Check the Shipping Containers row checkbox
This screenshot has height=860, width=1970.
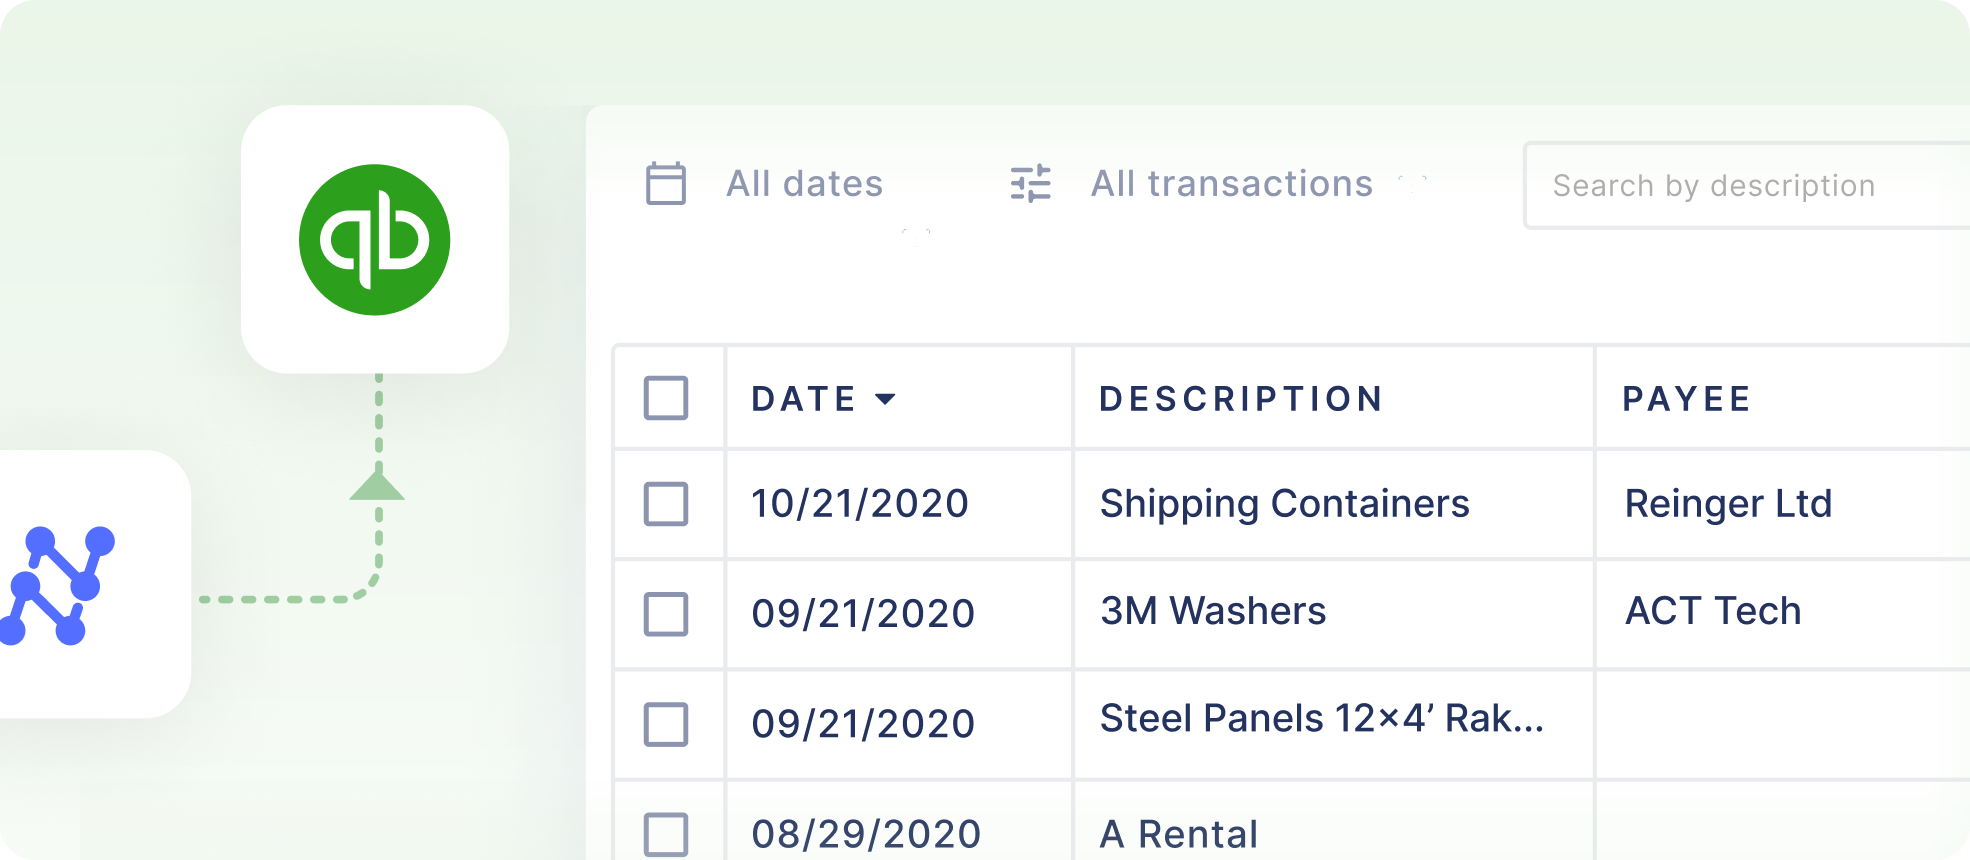[x=666, y=504]
